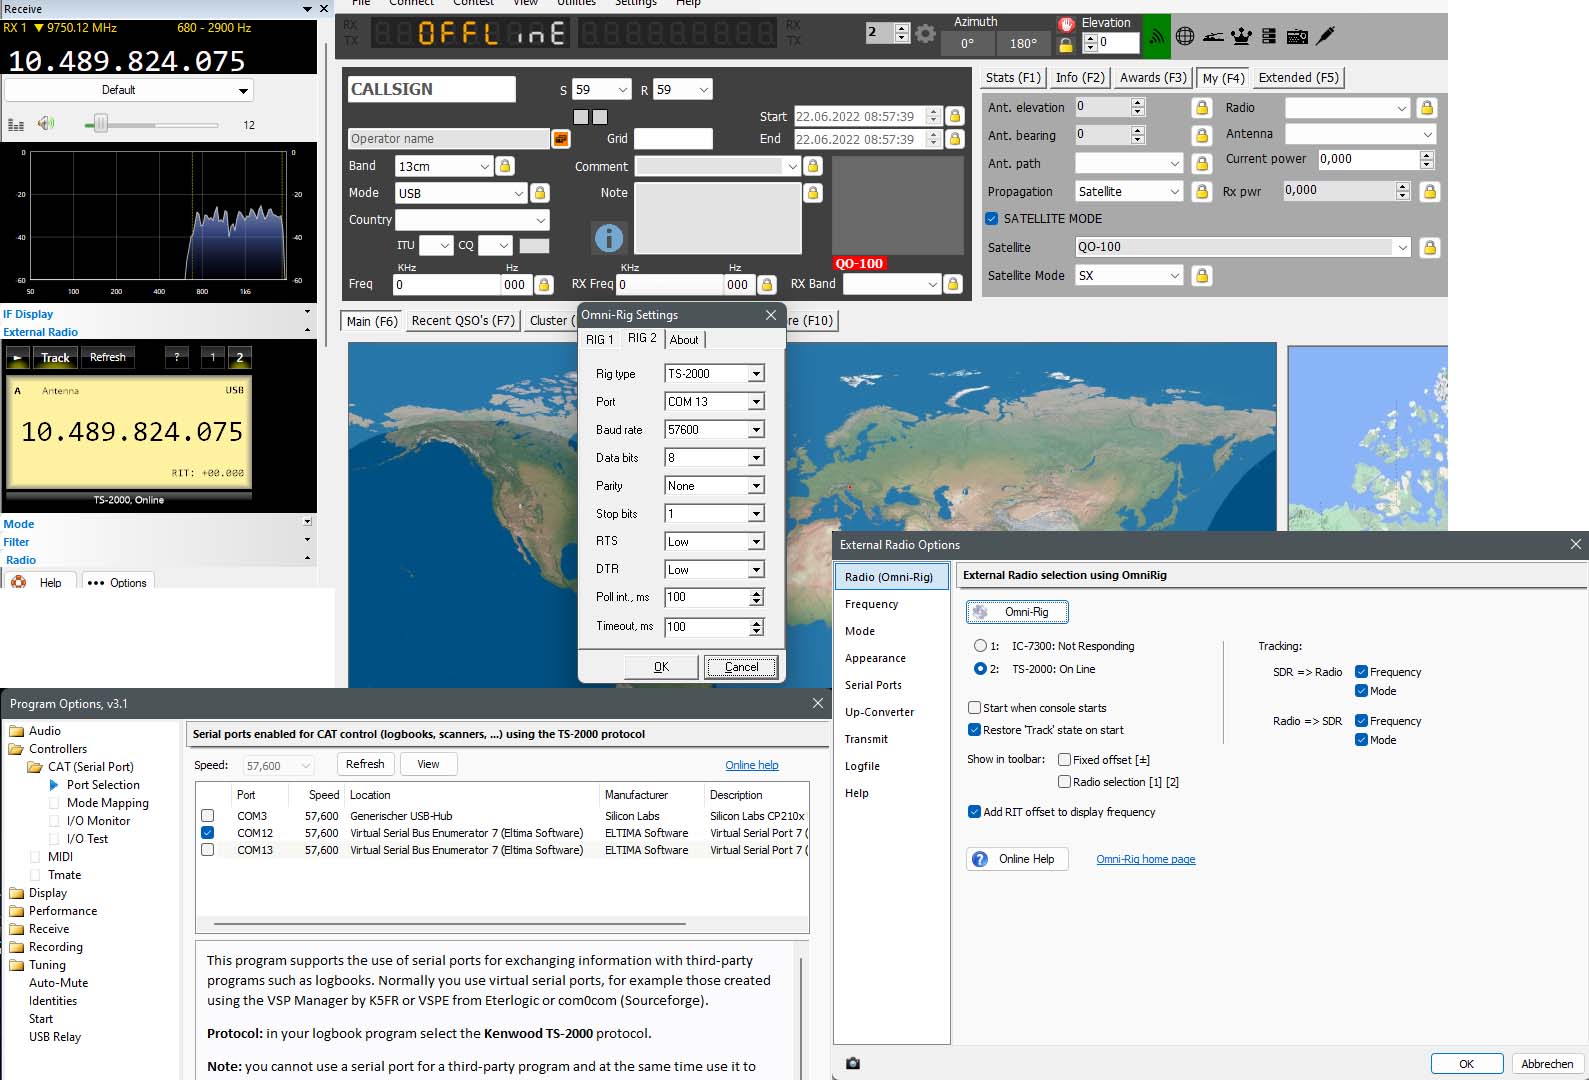1589x1080 pixels.
Task: Select Port Selection in Program Options tree
Action: 103,785
